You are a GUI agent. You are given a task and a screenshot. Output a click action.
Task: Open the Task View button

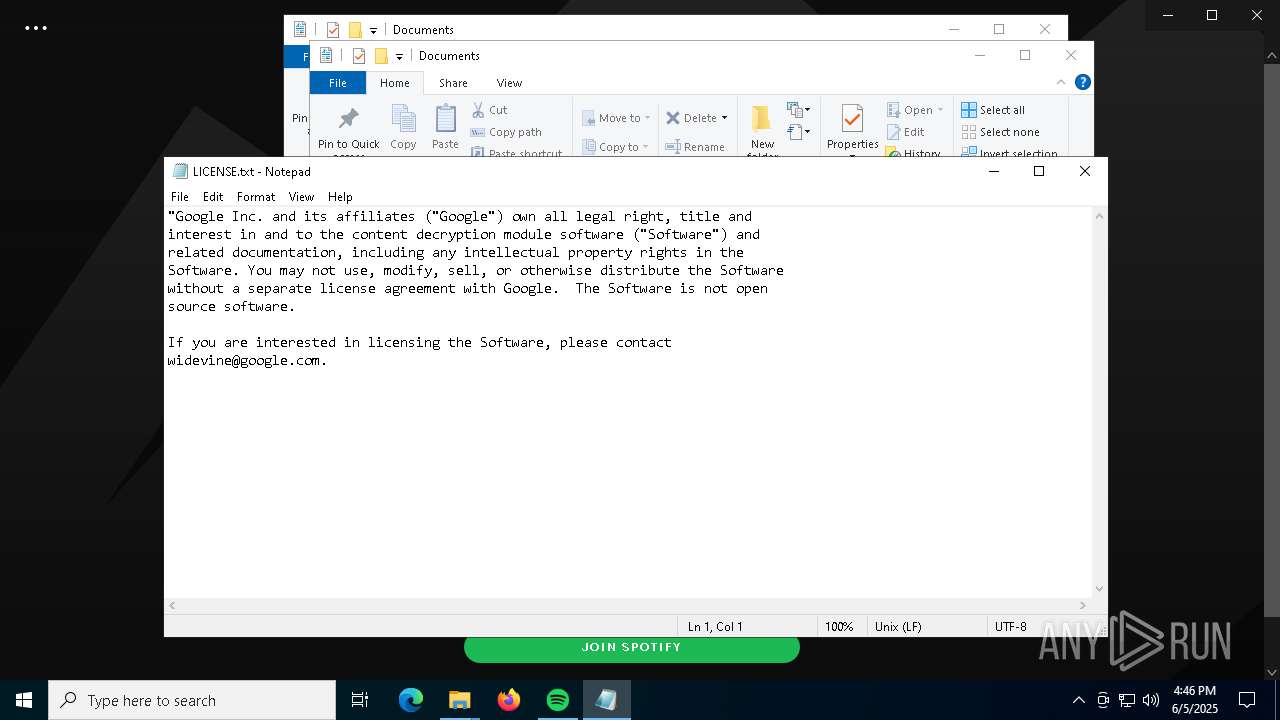(x=360, y=700)
